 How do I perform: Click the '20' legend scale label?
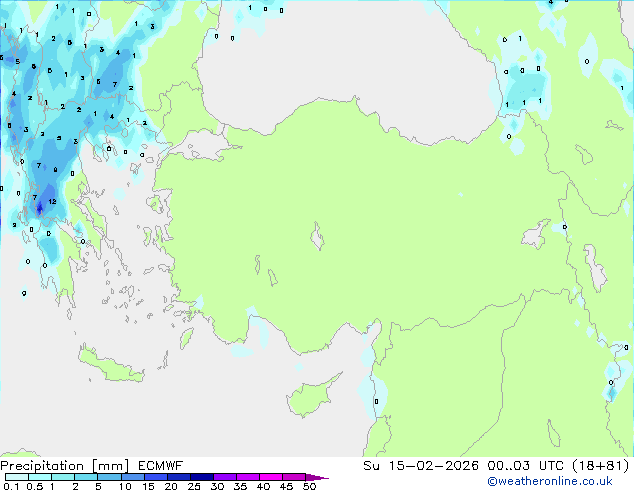click(171, 486)
